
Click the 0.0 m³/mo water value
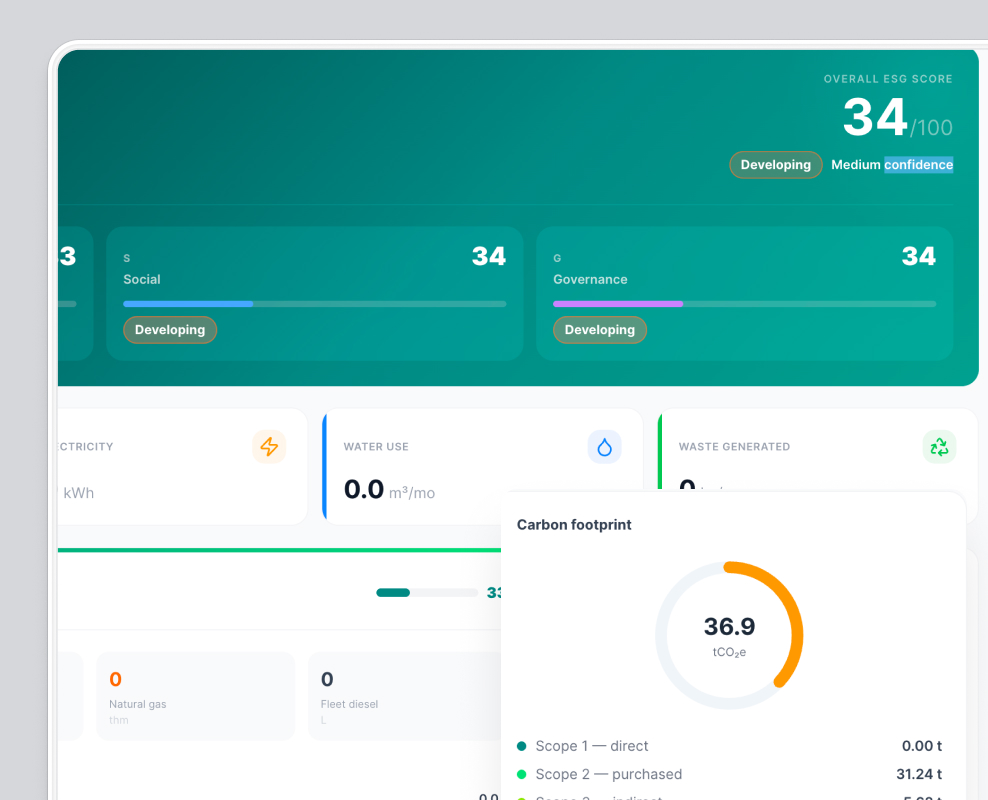point(389,489)
